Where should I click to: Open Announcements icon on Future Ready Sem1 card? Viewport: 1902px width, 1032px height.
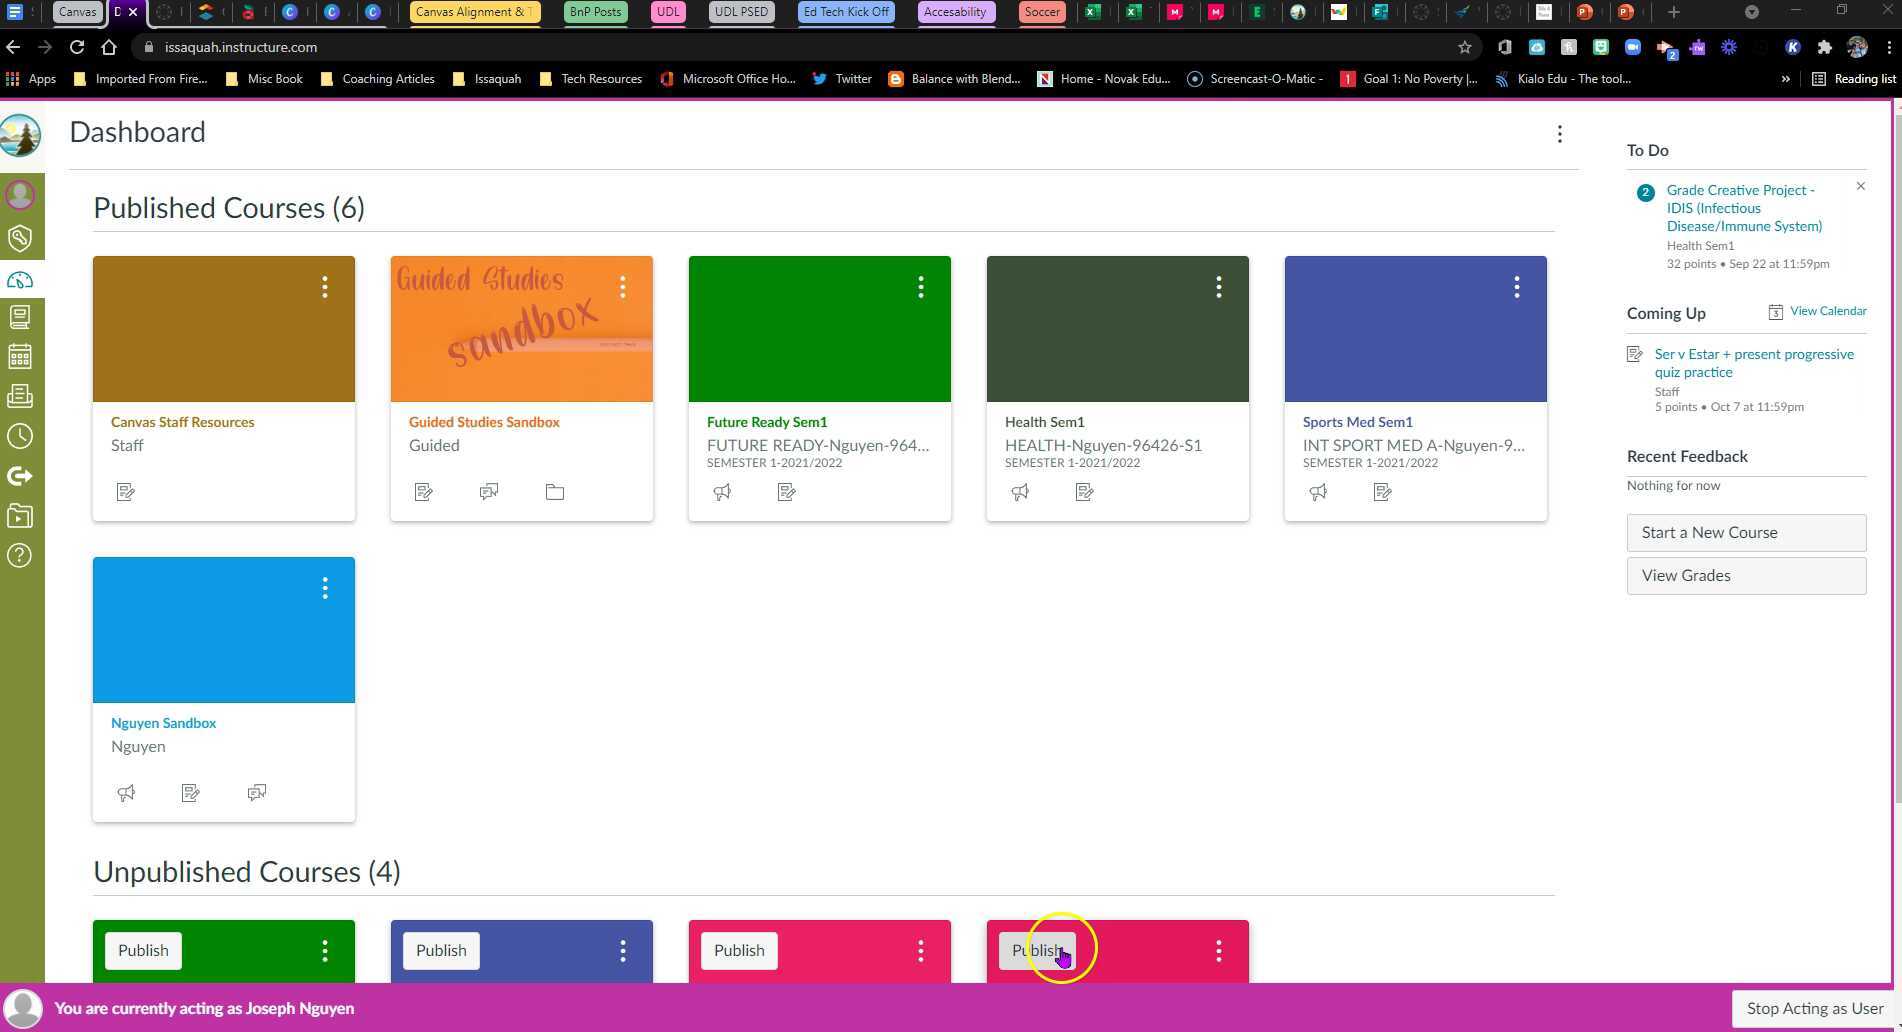click(x=722, y=492)
